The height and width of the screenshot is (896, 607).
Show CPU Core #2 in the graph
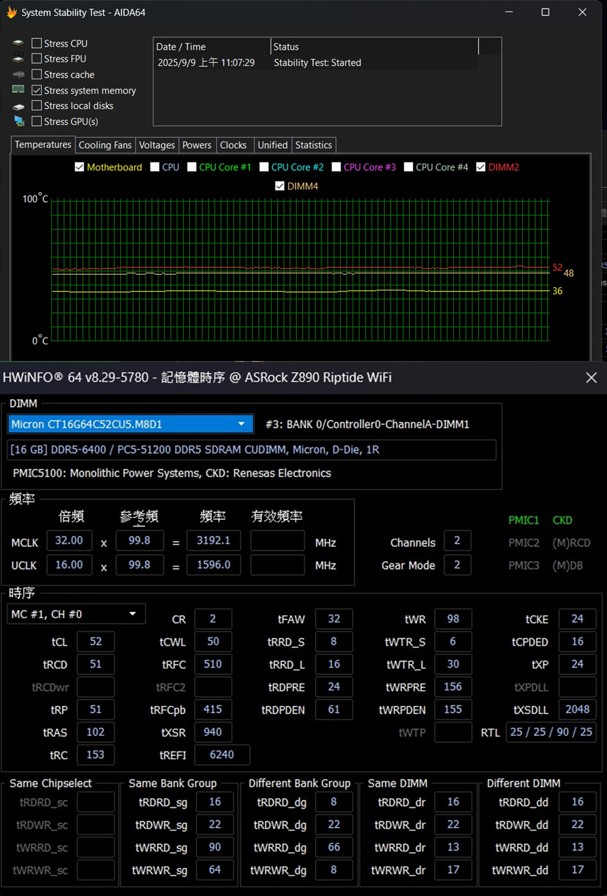click(x=264, y=167)
